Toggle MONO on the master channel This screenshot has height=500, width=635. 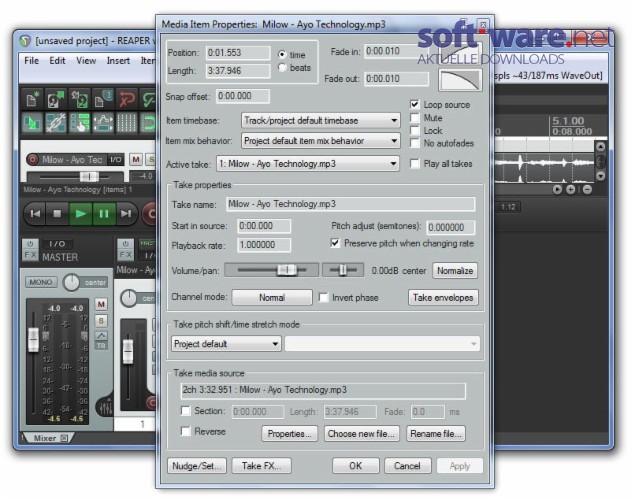point(41,282)
